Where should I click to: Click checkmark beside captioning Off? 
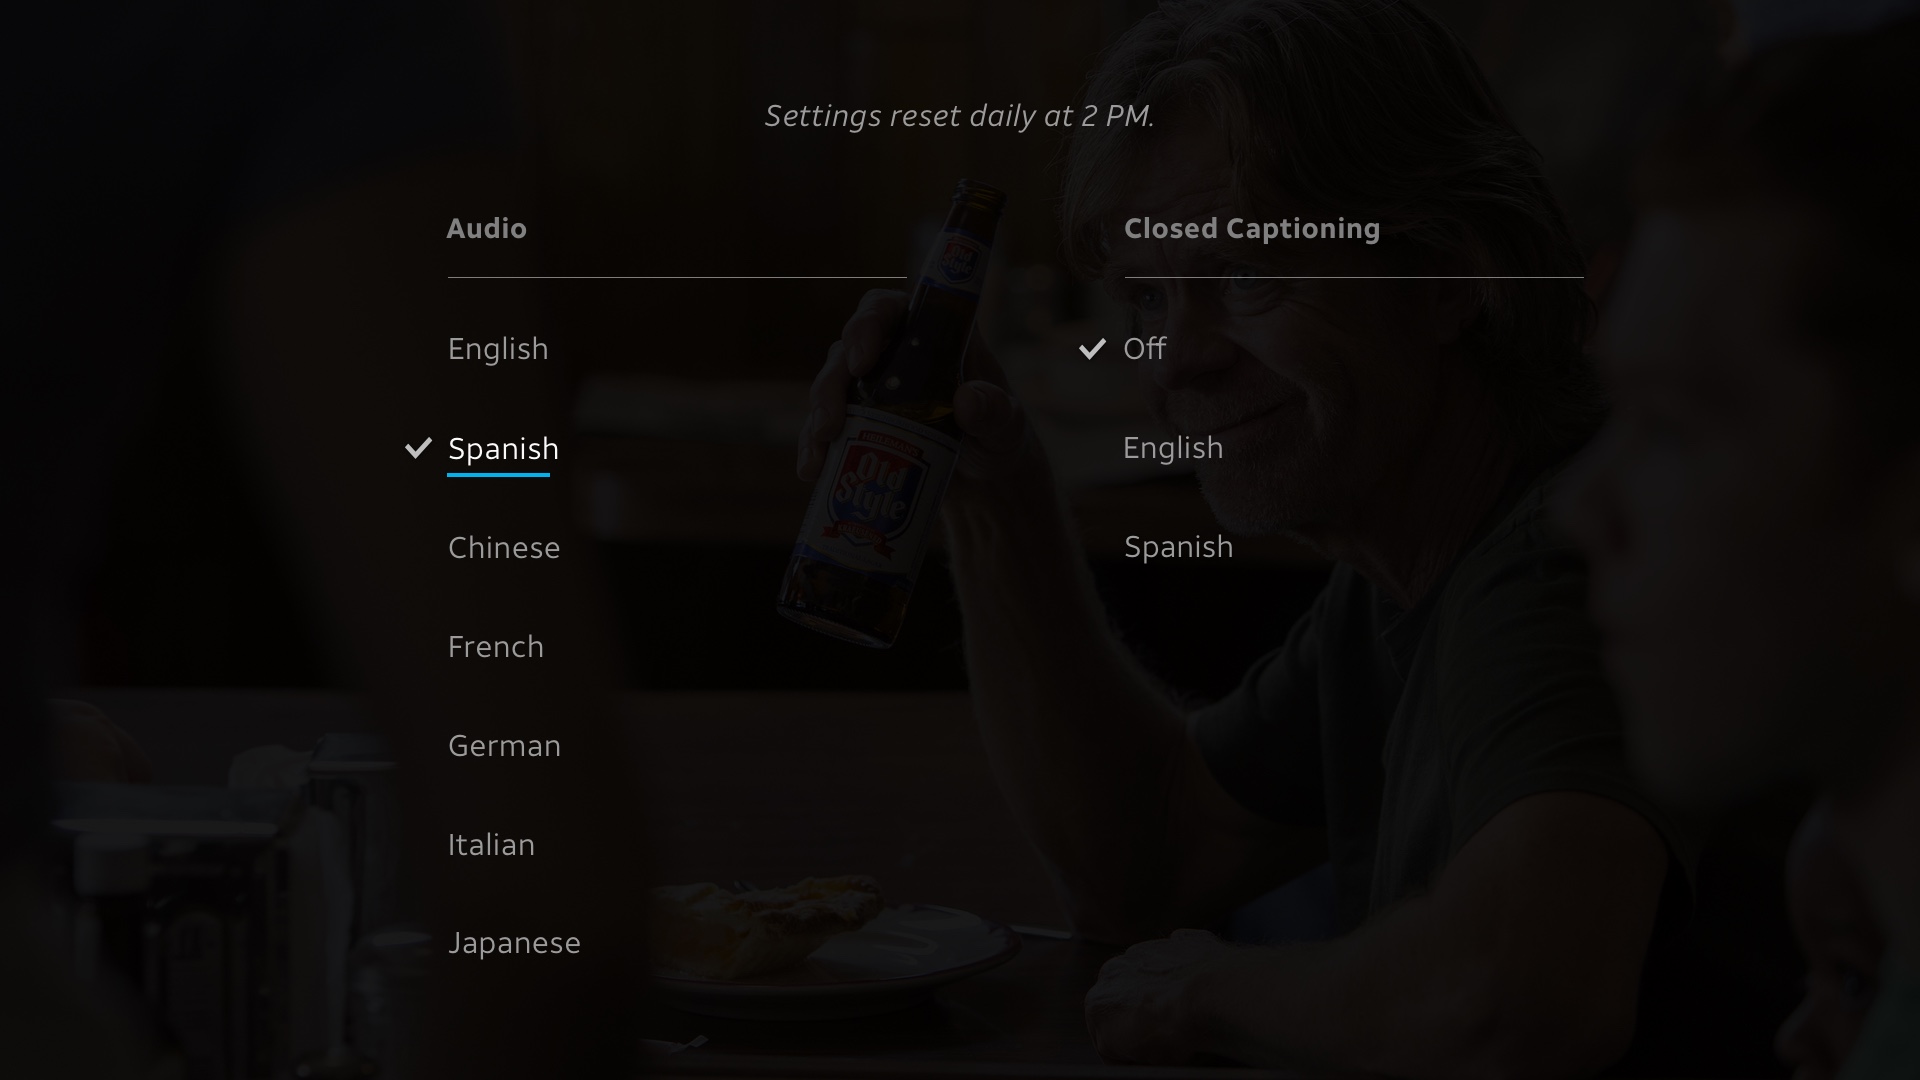(x=1092, y=349)
